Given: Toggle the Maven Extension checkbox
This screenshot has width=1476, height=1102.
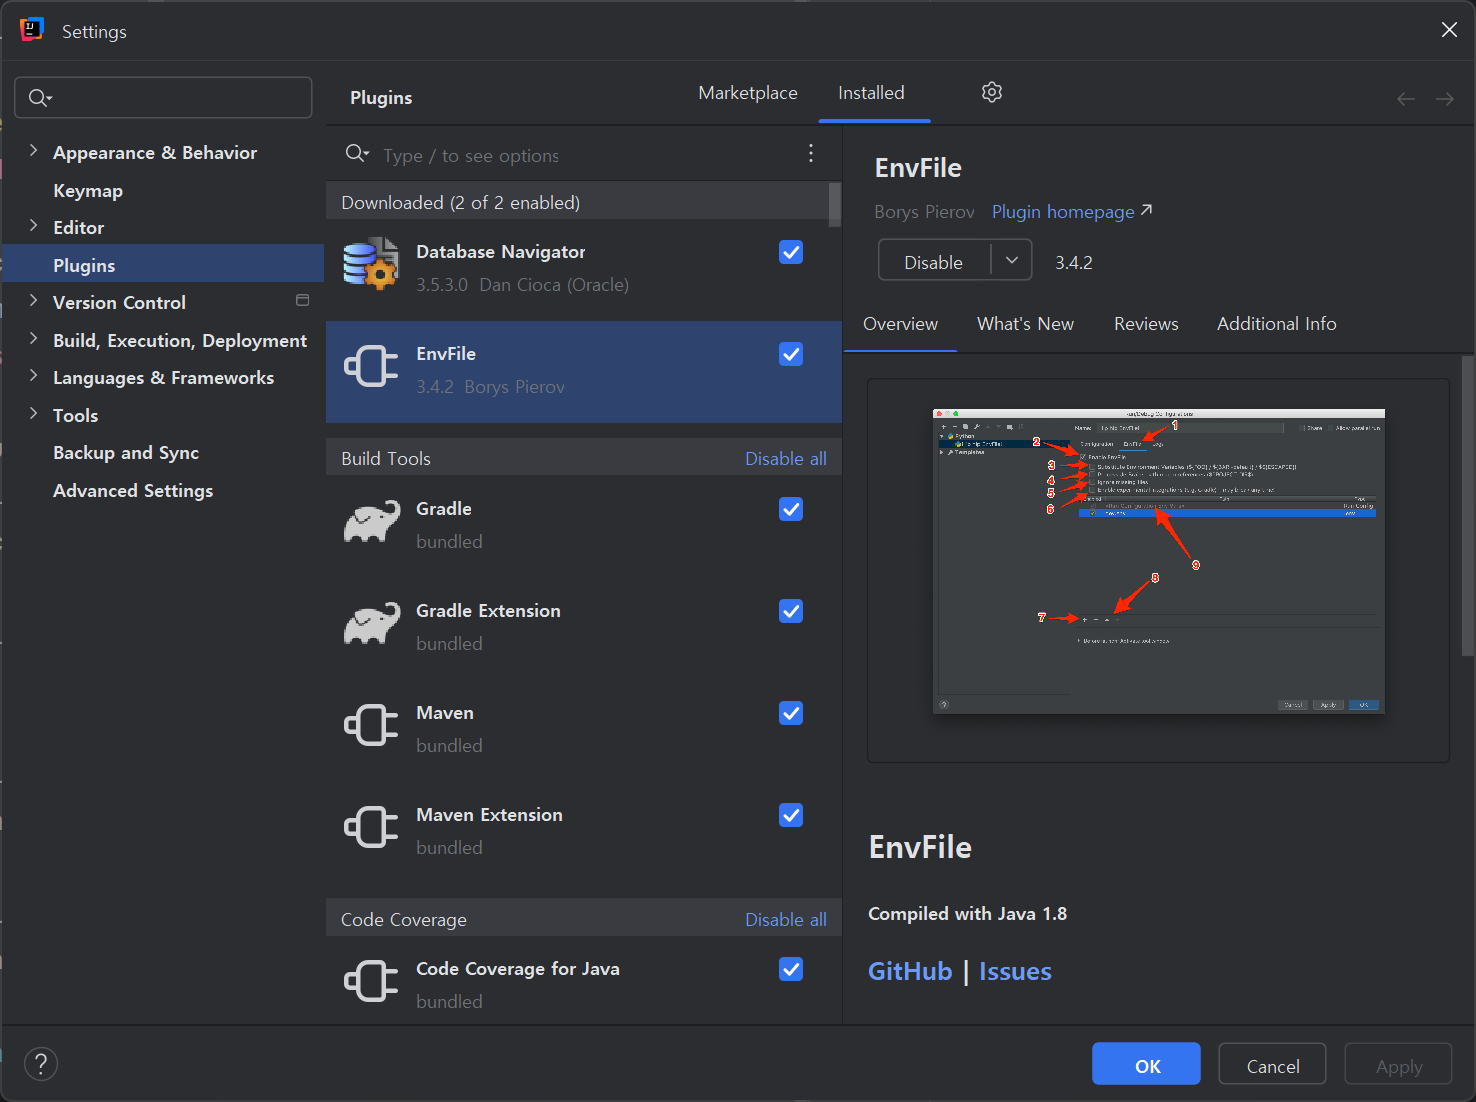Looking at the screenshot, I should (x=791, y=815).
